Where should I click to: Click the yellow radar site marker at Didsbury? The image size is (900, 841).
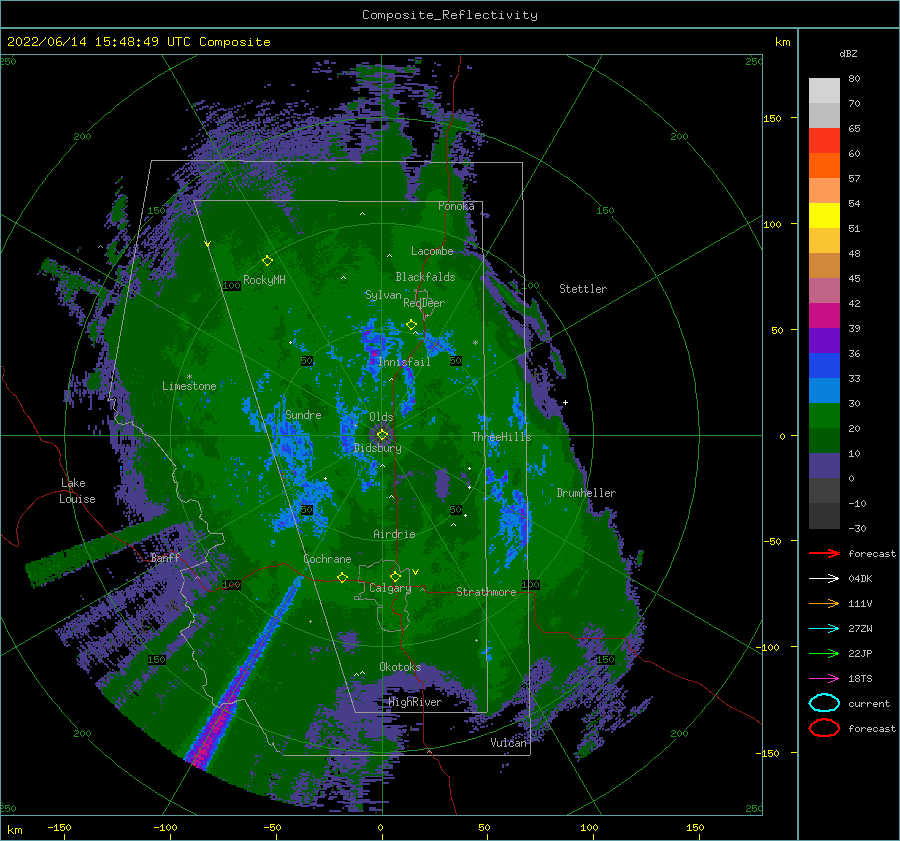point(382,435)
